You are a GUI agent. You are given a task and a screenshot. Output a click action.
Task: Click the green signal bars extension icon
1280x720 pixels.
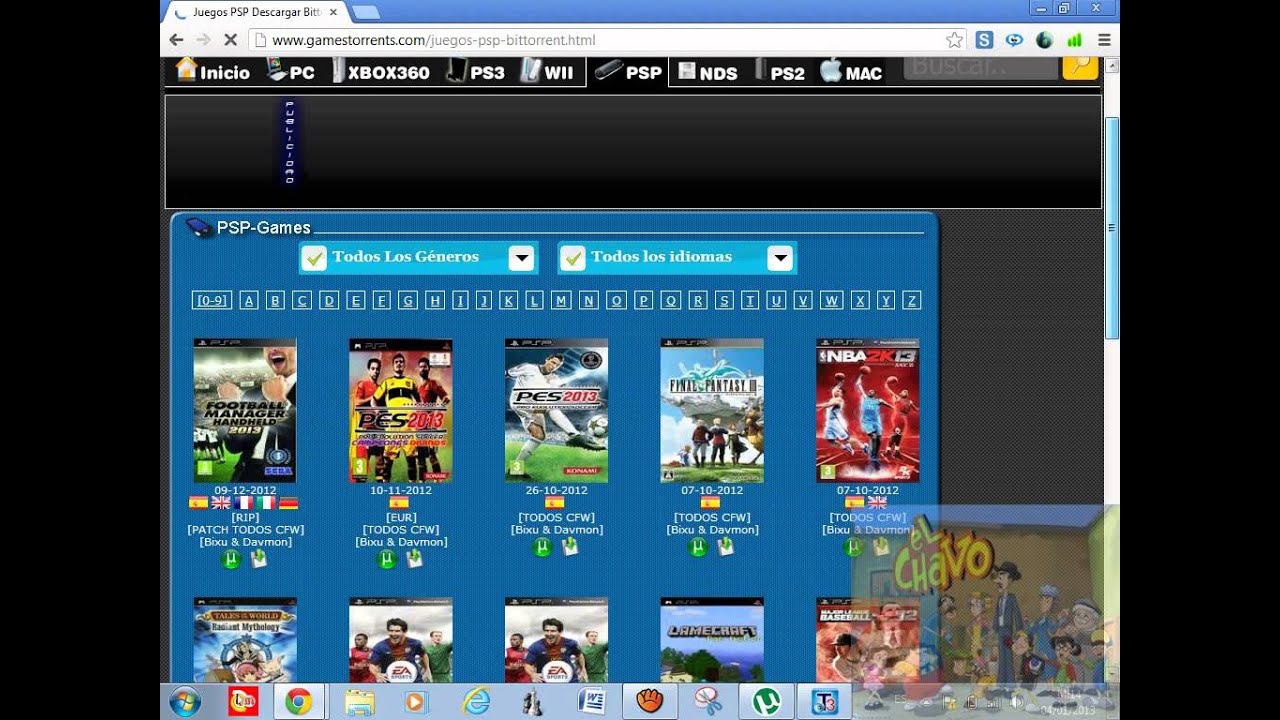point(1074,40)
